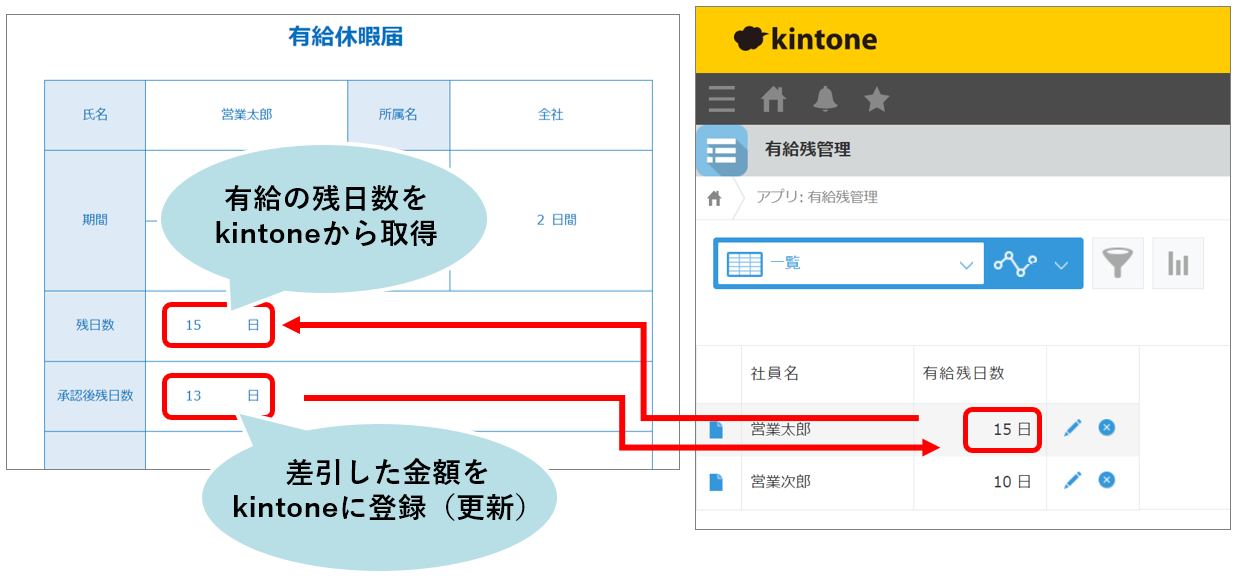
Task: Open the kintone hamburger menu
Action: point(721,99)
